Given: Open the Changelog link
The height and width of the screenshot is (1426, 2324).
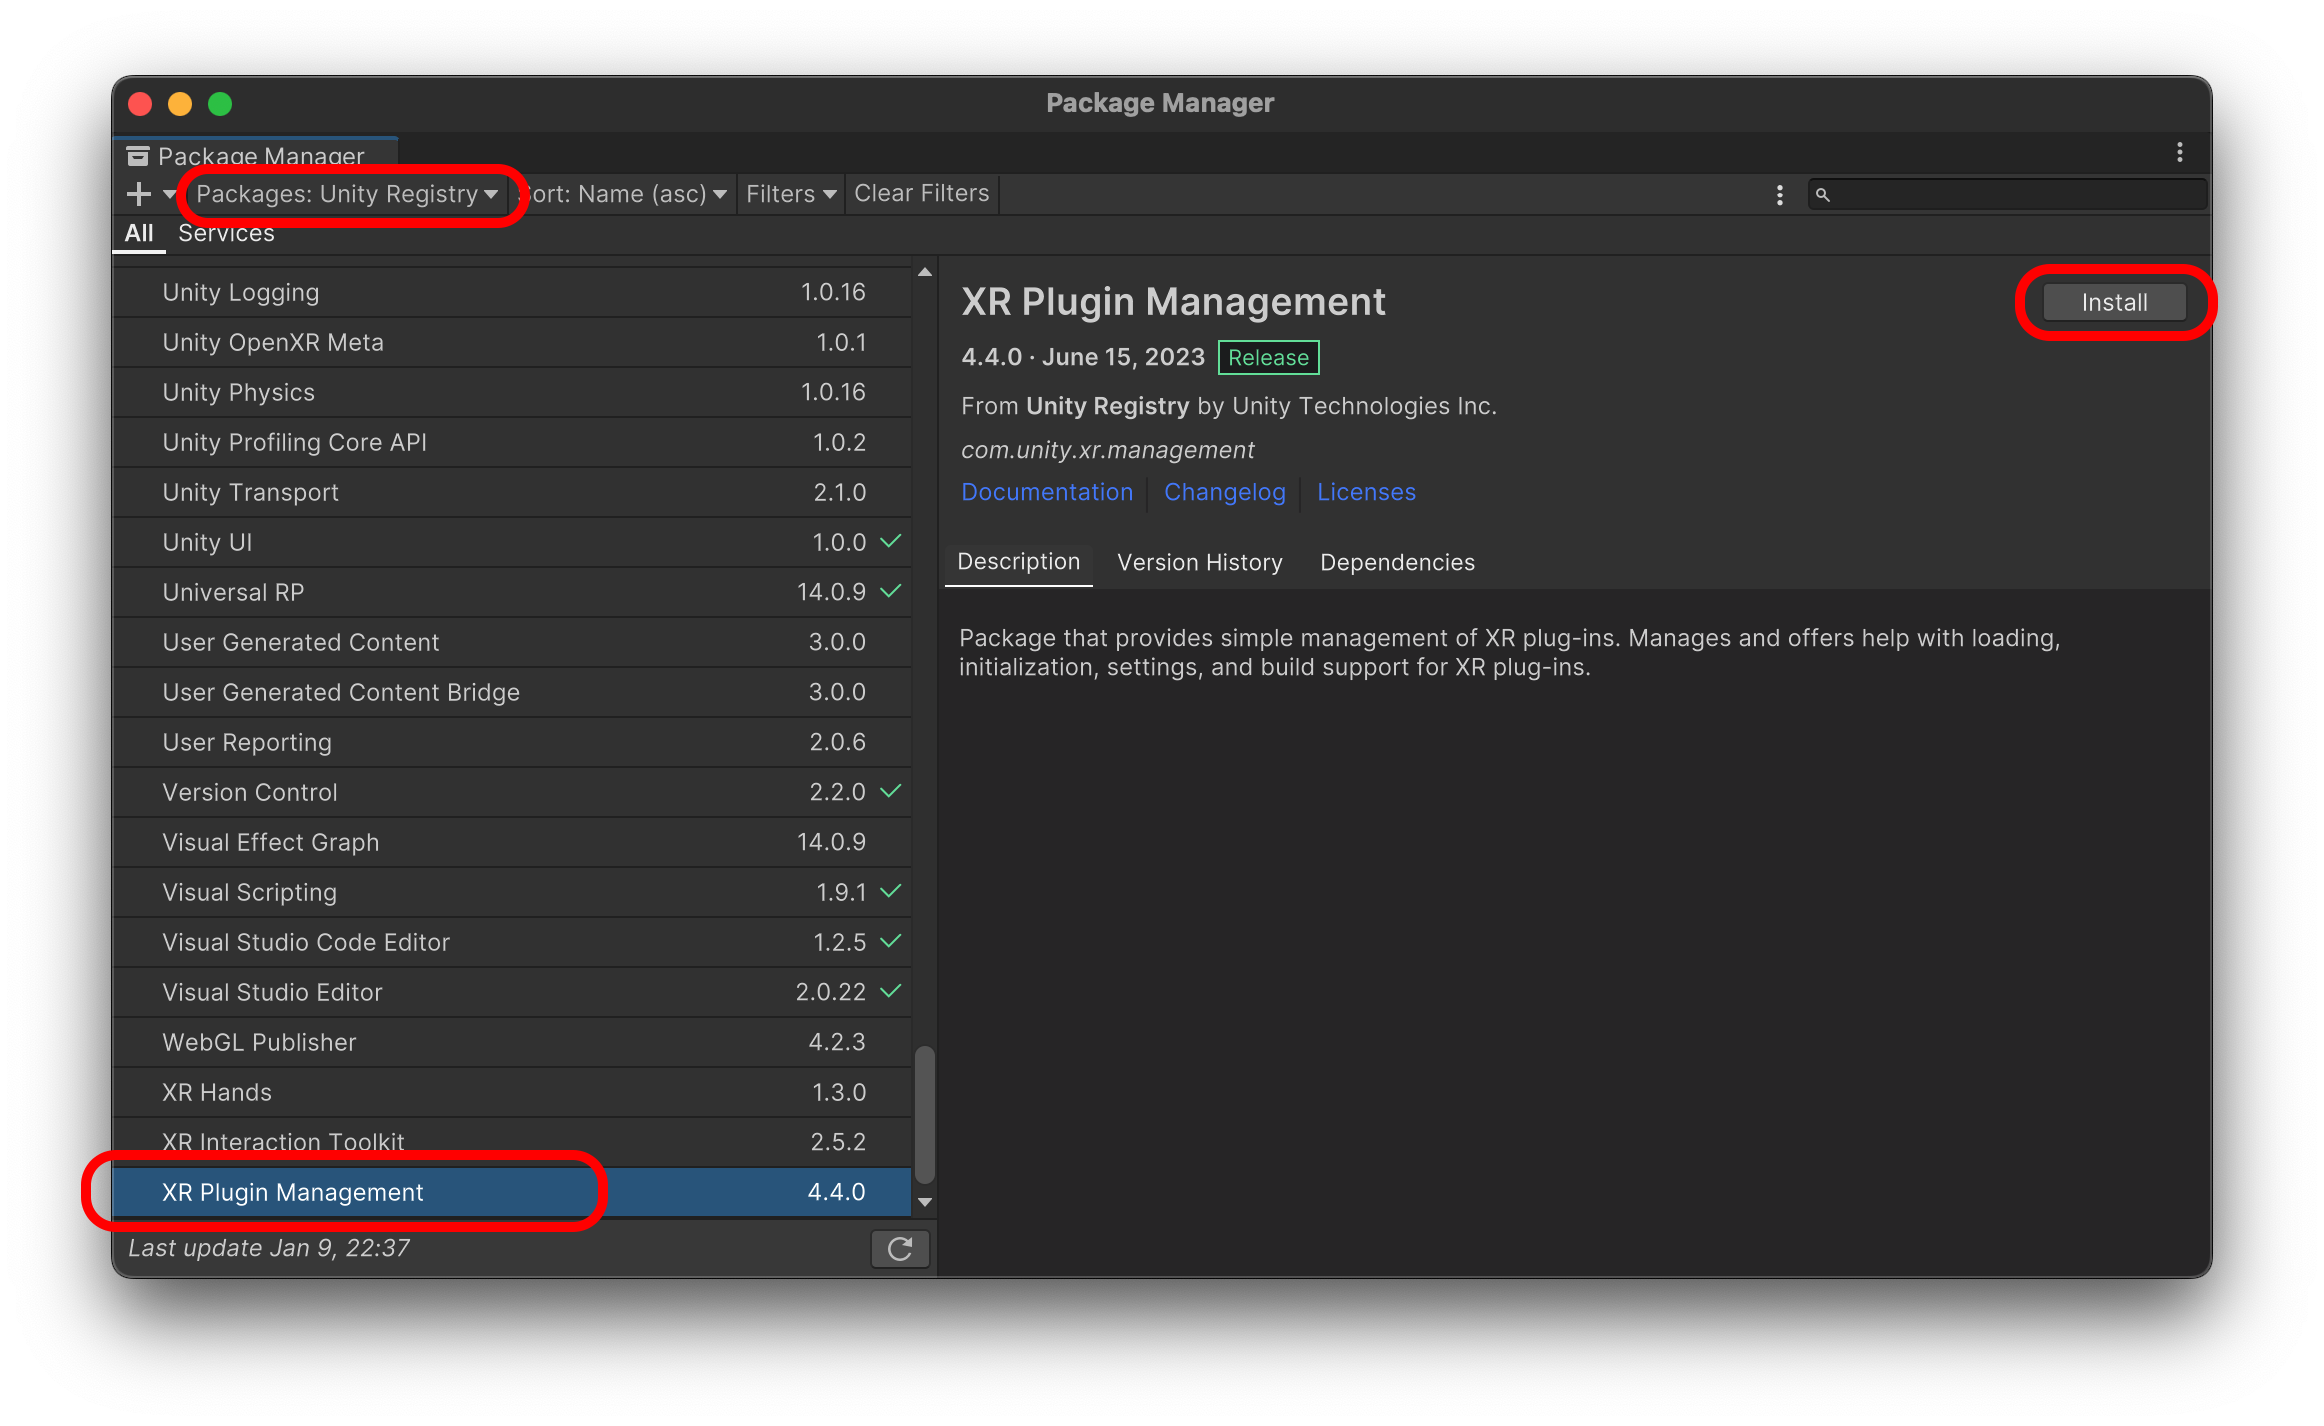Looking at the screenshot, I should pos(1224,492).
